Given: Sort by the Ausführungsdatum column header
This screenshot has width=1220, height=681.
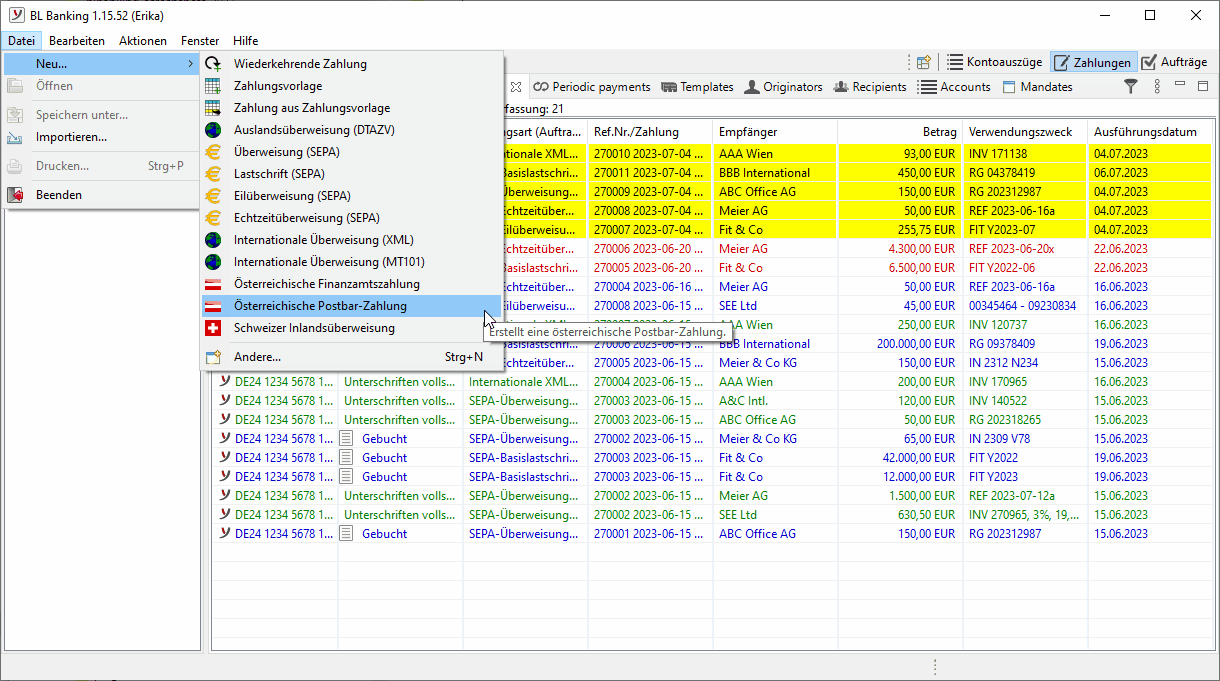Looking at the screenshot, I should [x=1144, y=132].
